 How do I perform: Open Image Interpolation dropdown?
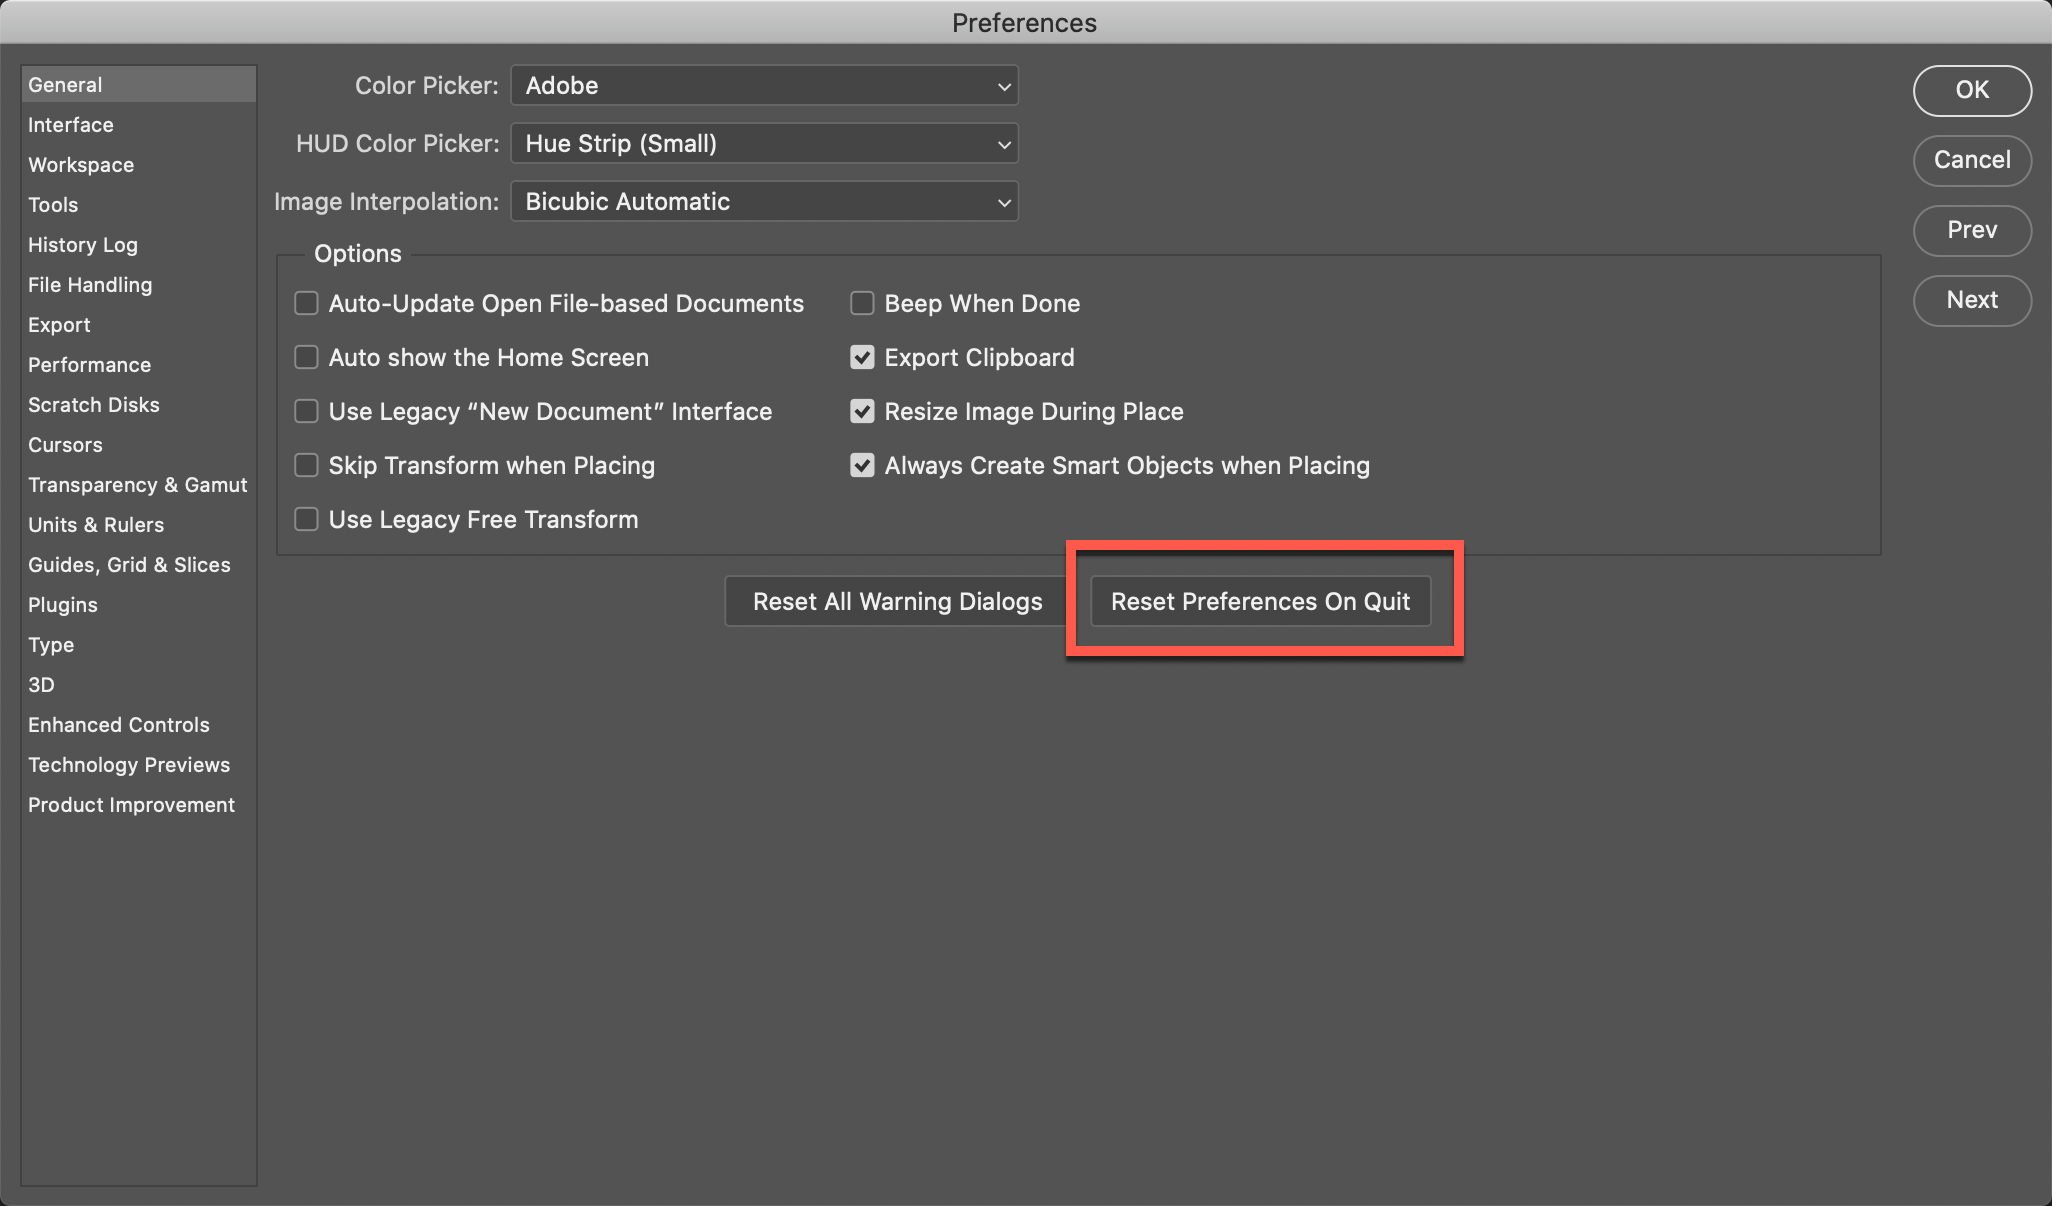[764, 202]
